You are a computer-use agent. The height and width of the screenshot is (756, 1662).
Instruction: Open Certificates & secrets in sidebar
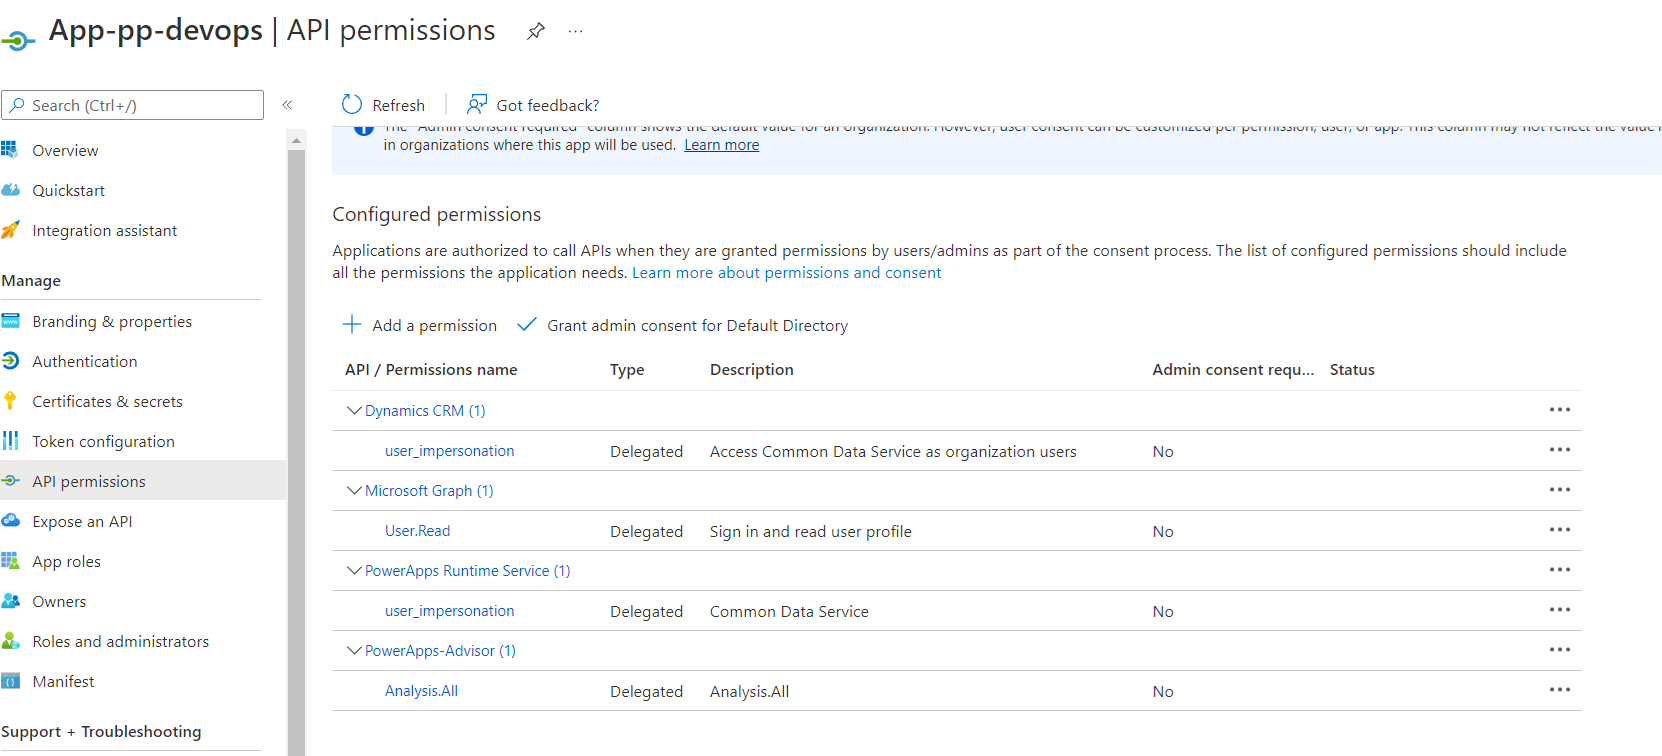point(107,401)
